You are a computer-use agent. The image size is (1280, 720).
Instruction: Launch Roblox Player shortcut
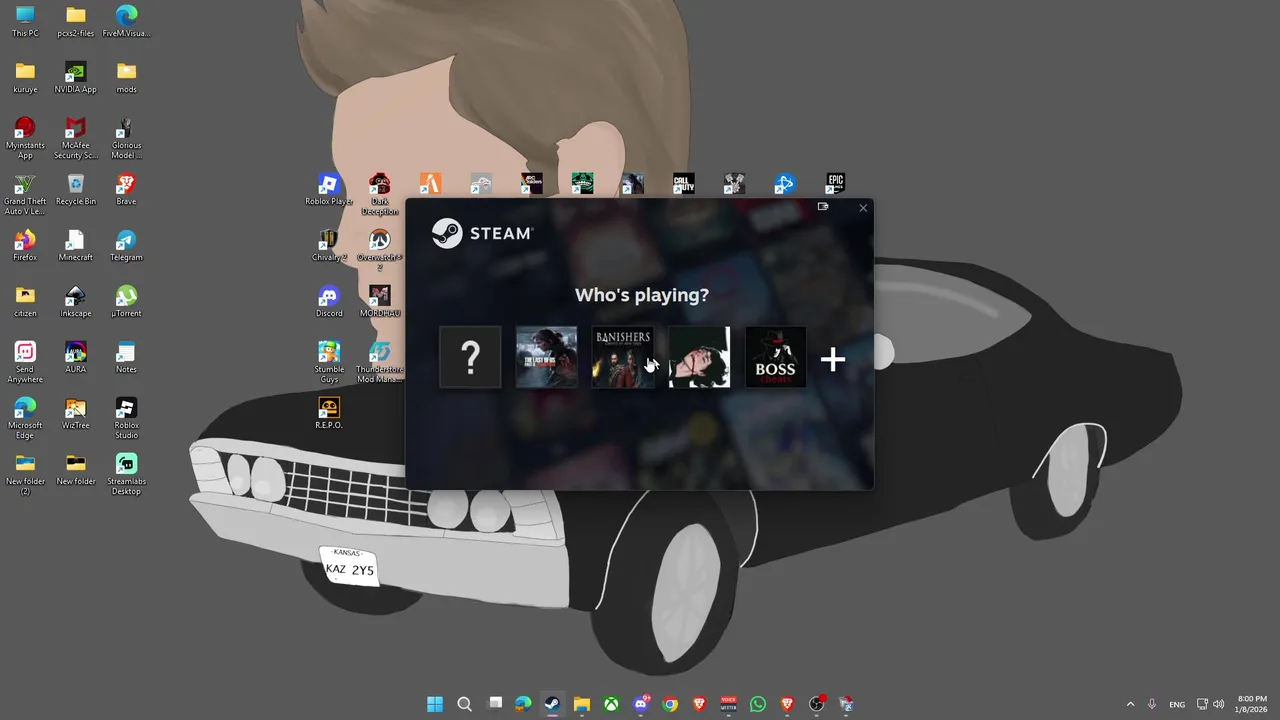pyautogui.click(x=329, y=189)
